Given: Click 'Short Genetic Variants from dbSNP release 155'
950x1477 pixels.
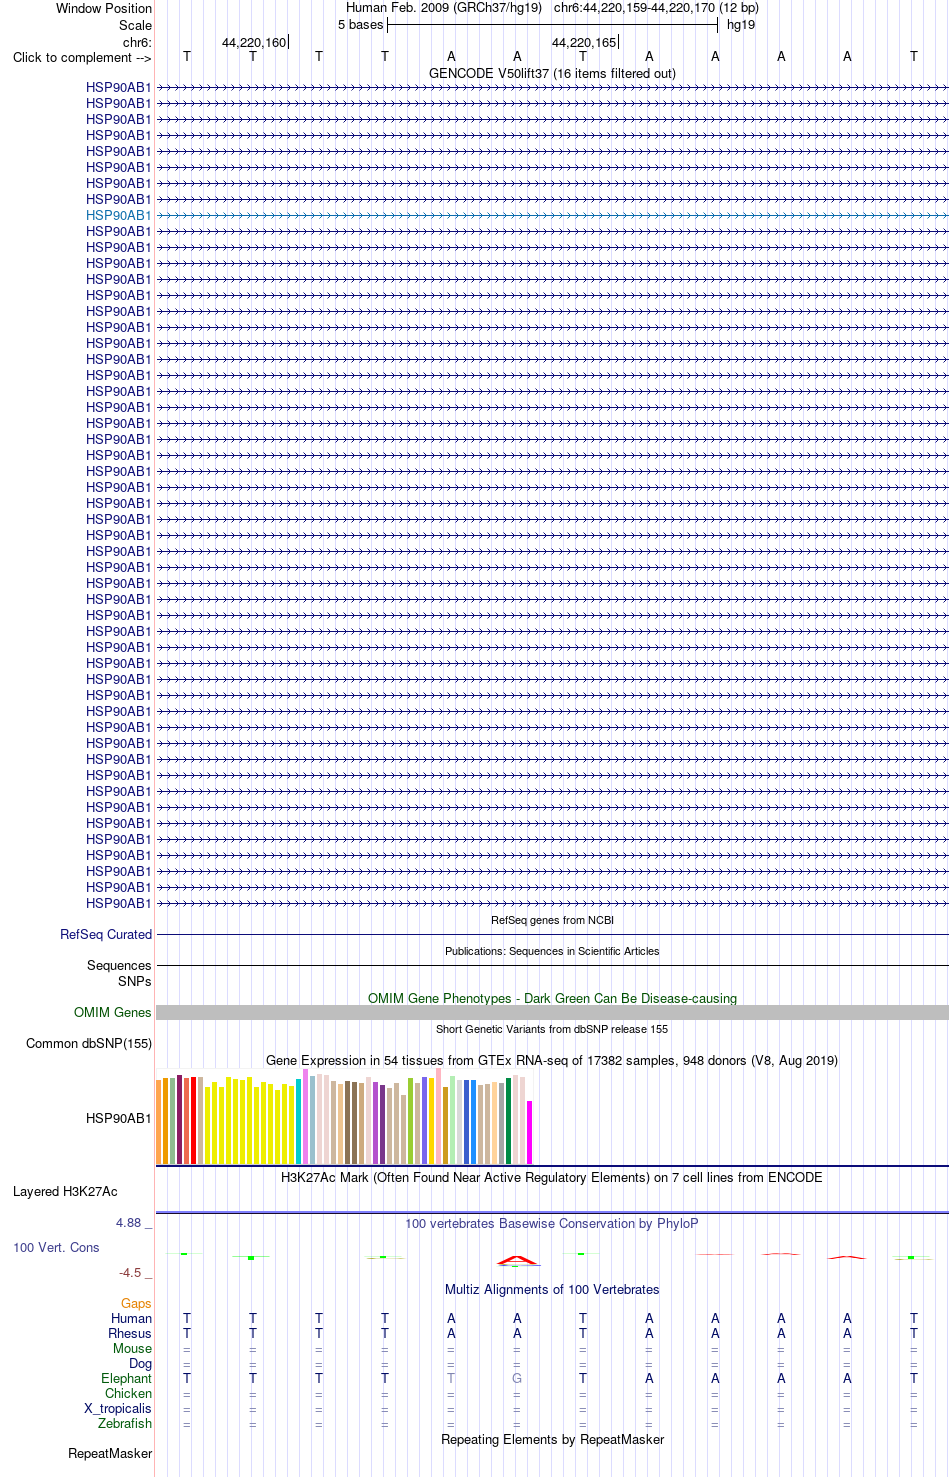Looking at the screenshot, I should pos(552,1029).
